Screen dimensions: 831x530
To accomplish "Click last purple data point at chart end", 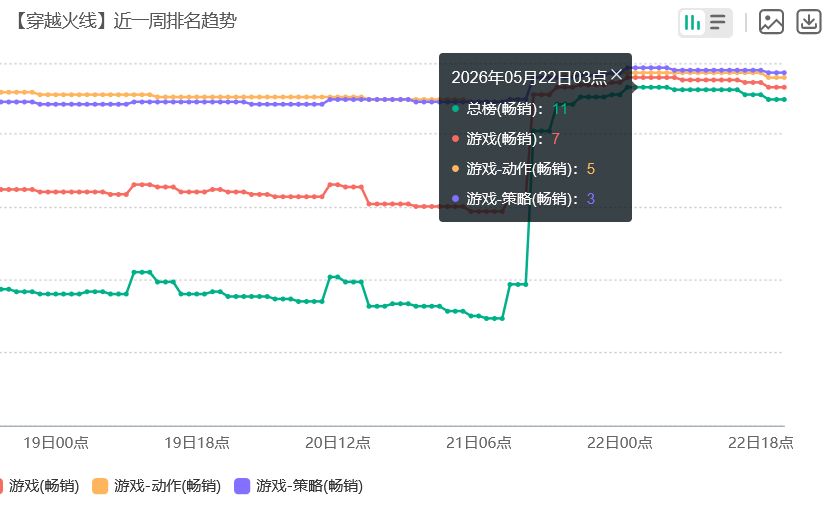I will [x=784, y=73].
